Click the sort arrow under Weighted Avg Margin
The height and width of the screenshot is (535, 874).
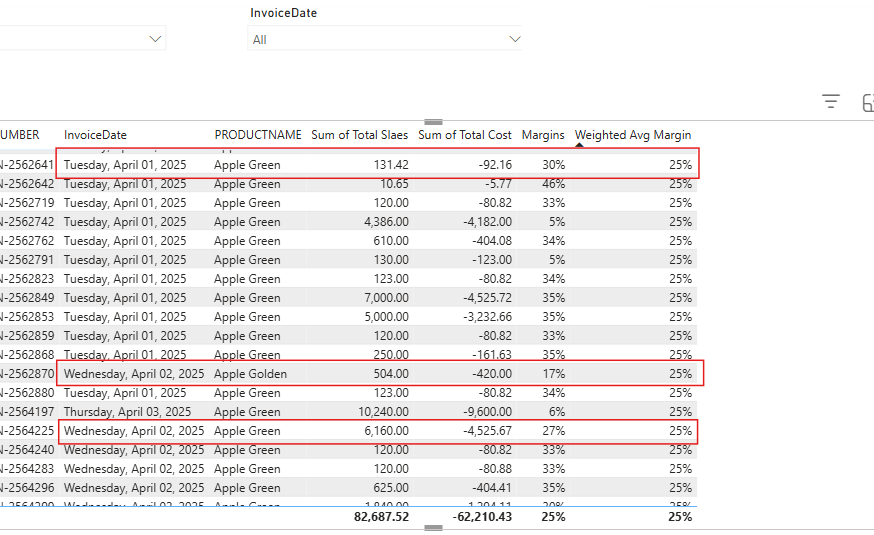pos(579,145)
